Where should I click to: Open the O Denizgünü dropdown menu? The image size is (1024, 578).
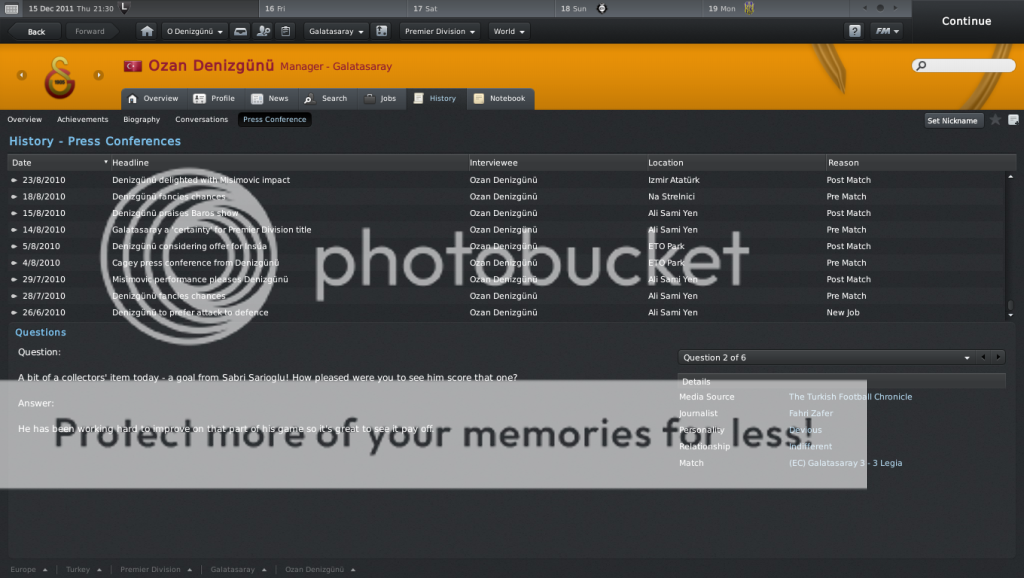(194, 31)
